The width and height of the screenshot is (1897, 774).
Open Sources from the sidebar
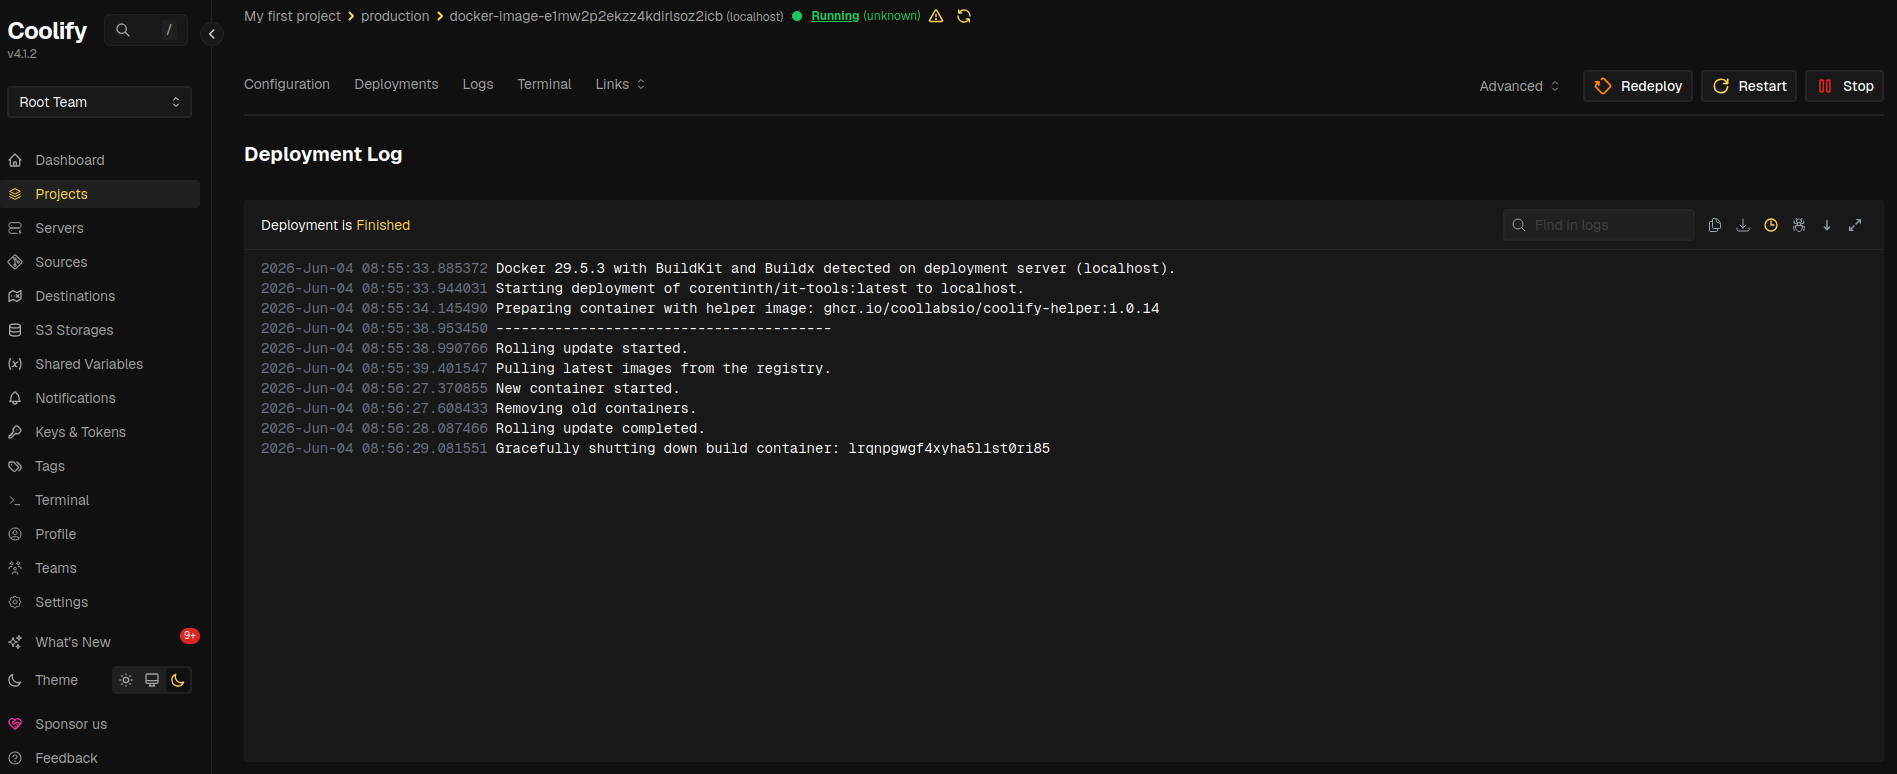pos(100,262)
